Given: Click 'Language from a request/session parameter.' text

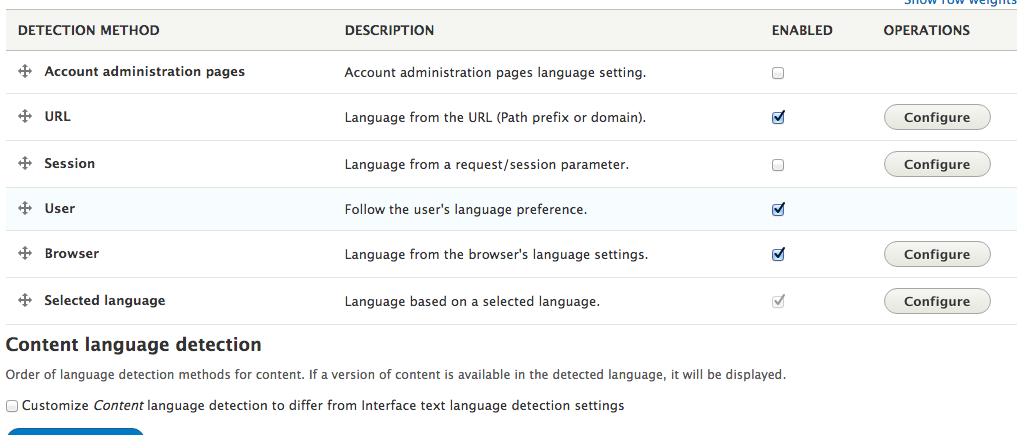Looking at the screenshot, I should (486, 165).
